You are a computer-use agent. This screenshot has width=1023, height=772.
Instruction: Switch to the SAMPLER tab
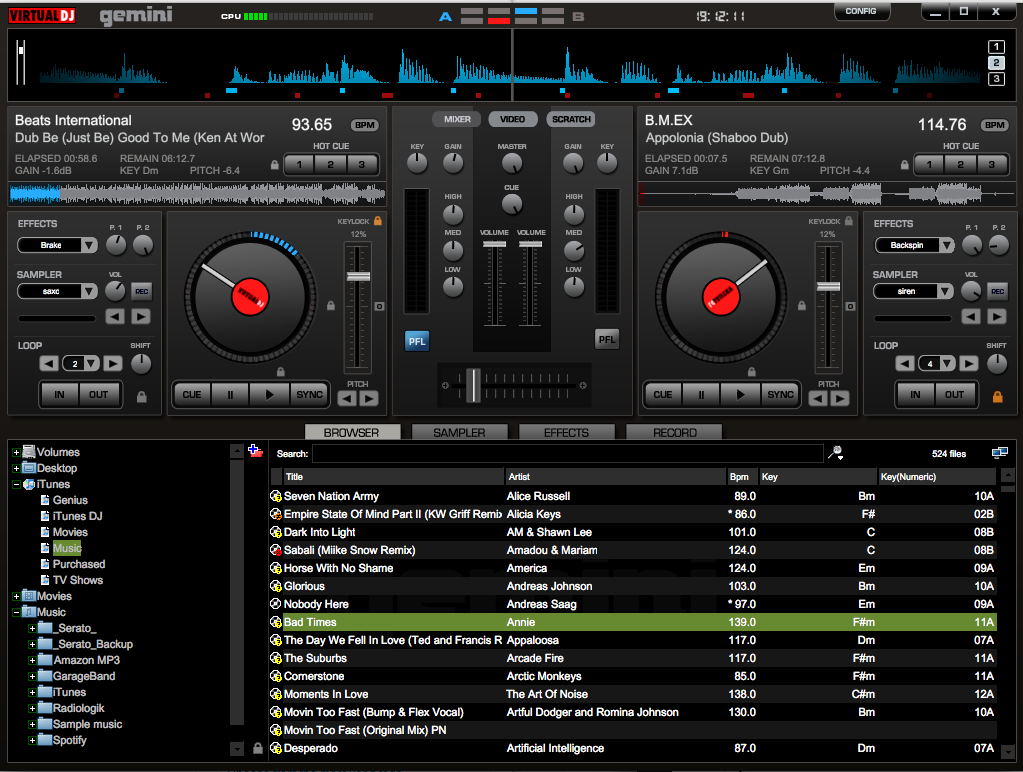click(x=459, y=433)
